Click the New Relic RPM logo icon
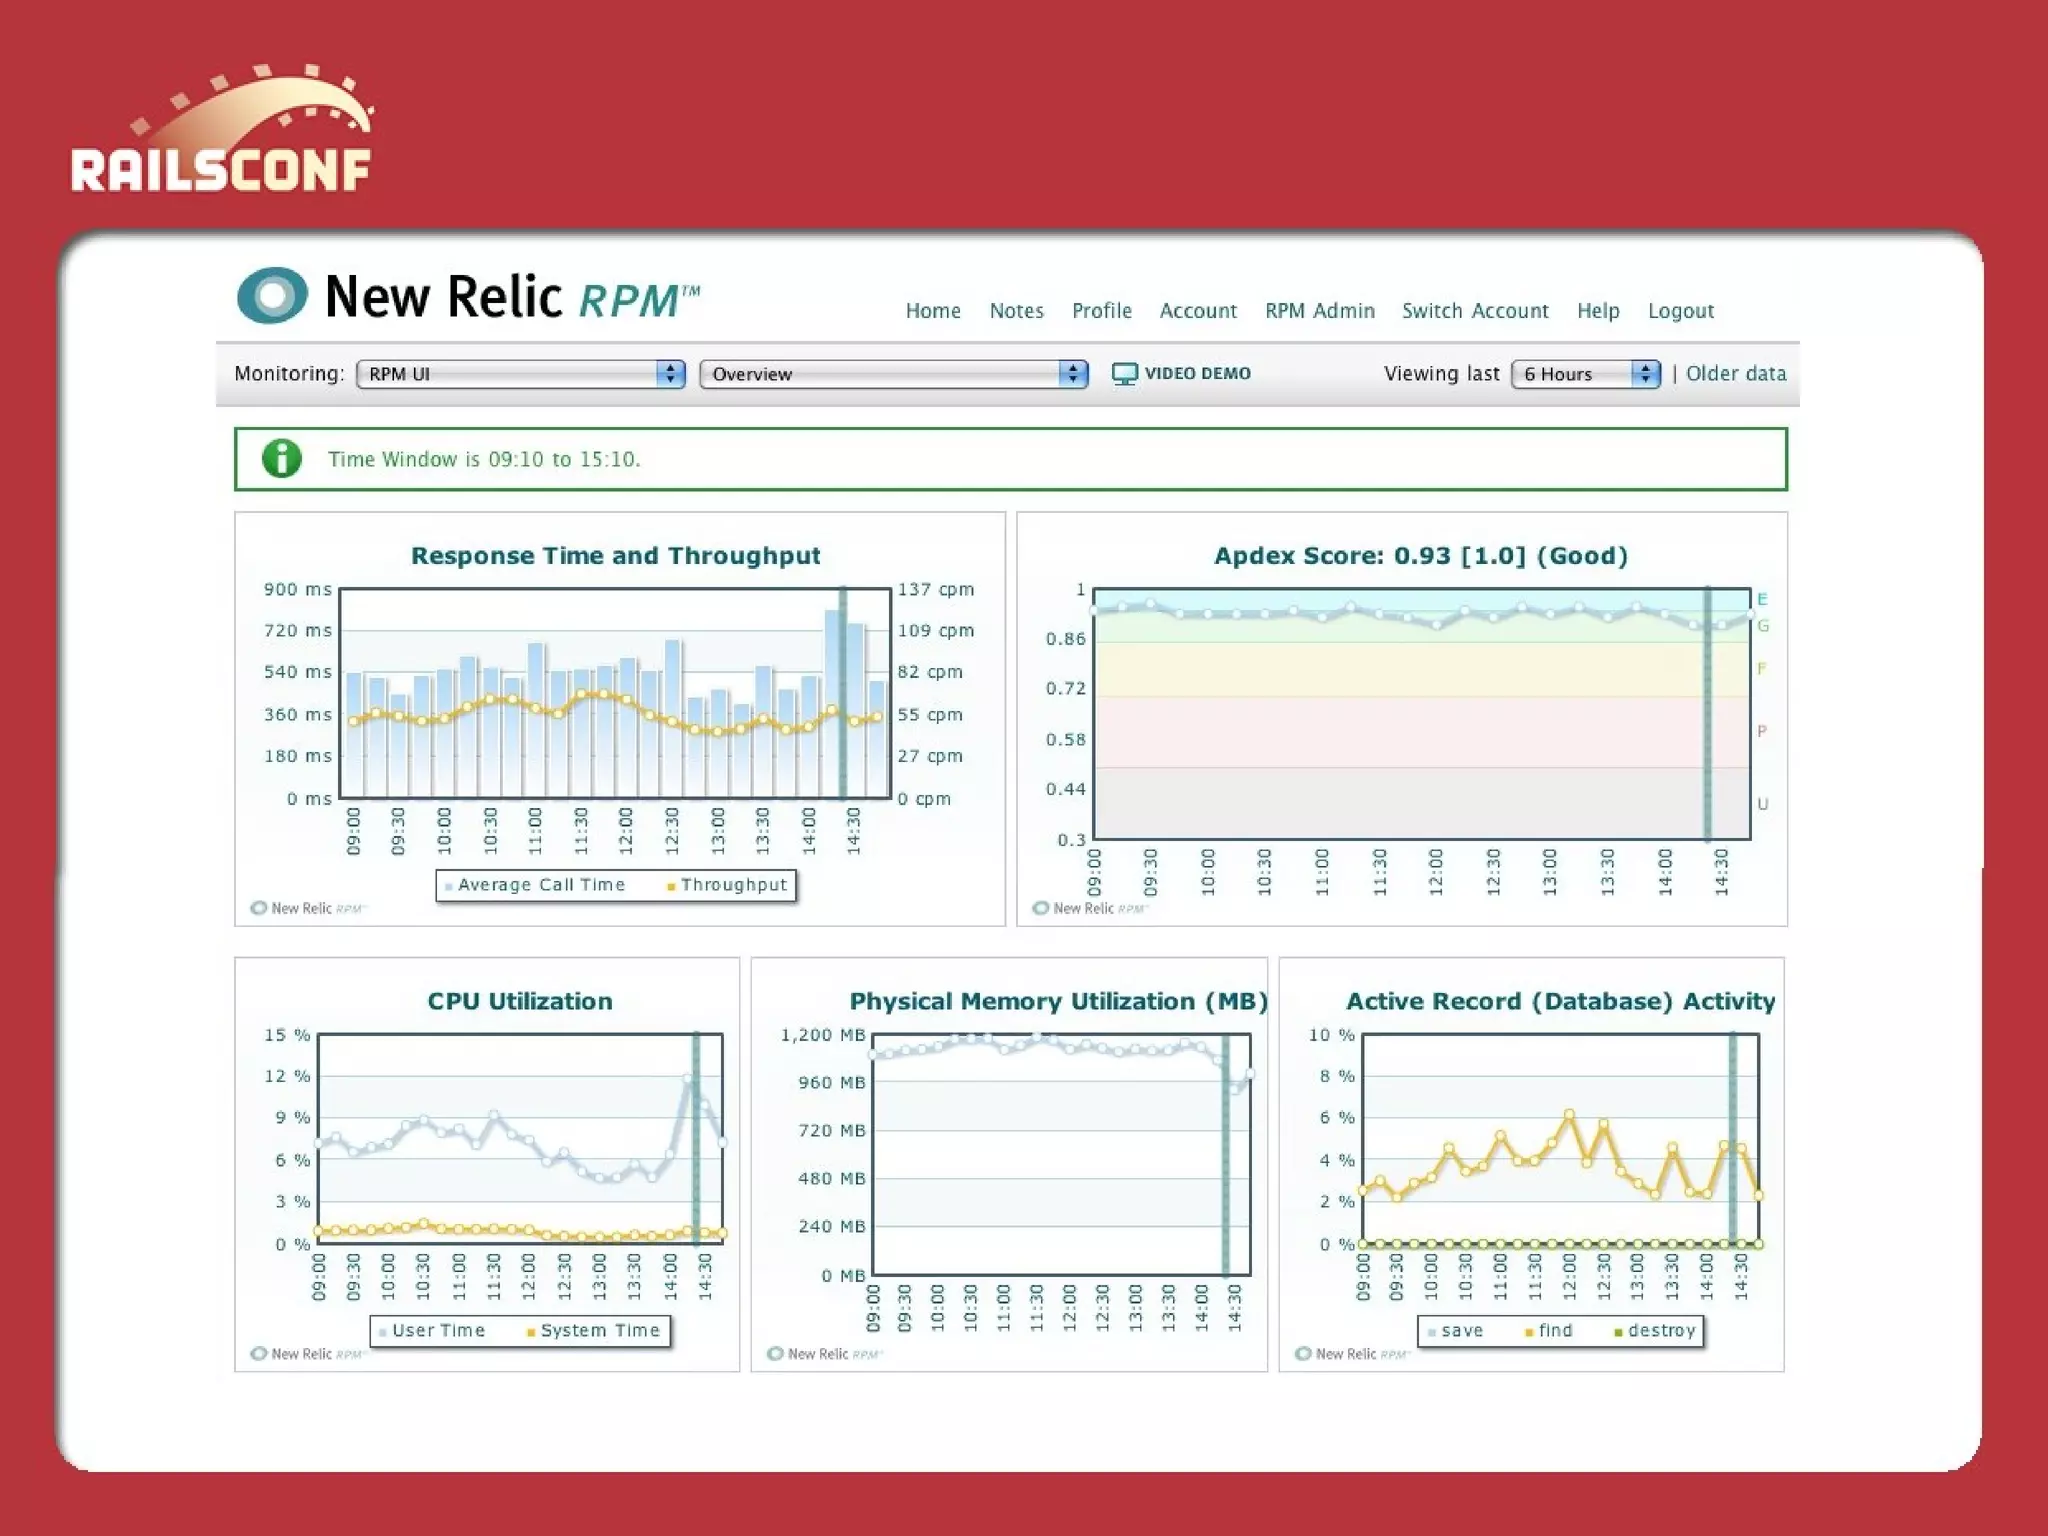This screenshot has height=1536, width=2048. click(x=272, y=296)
